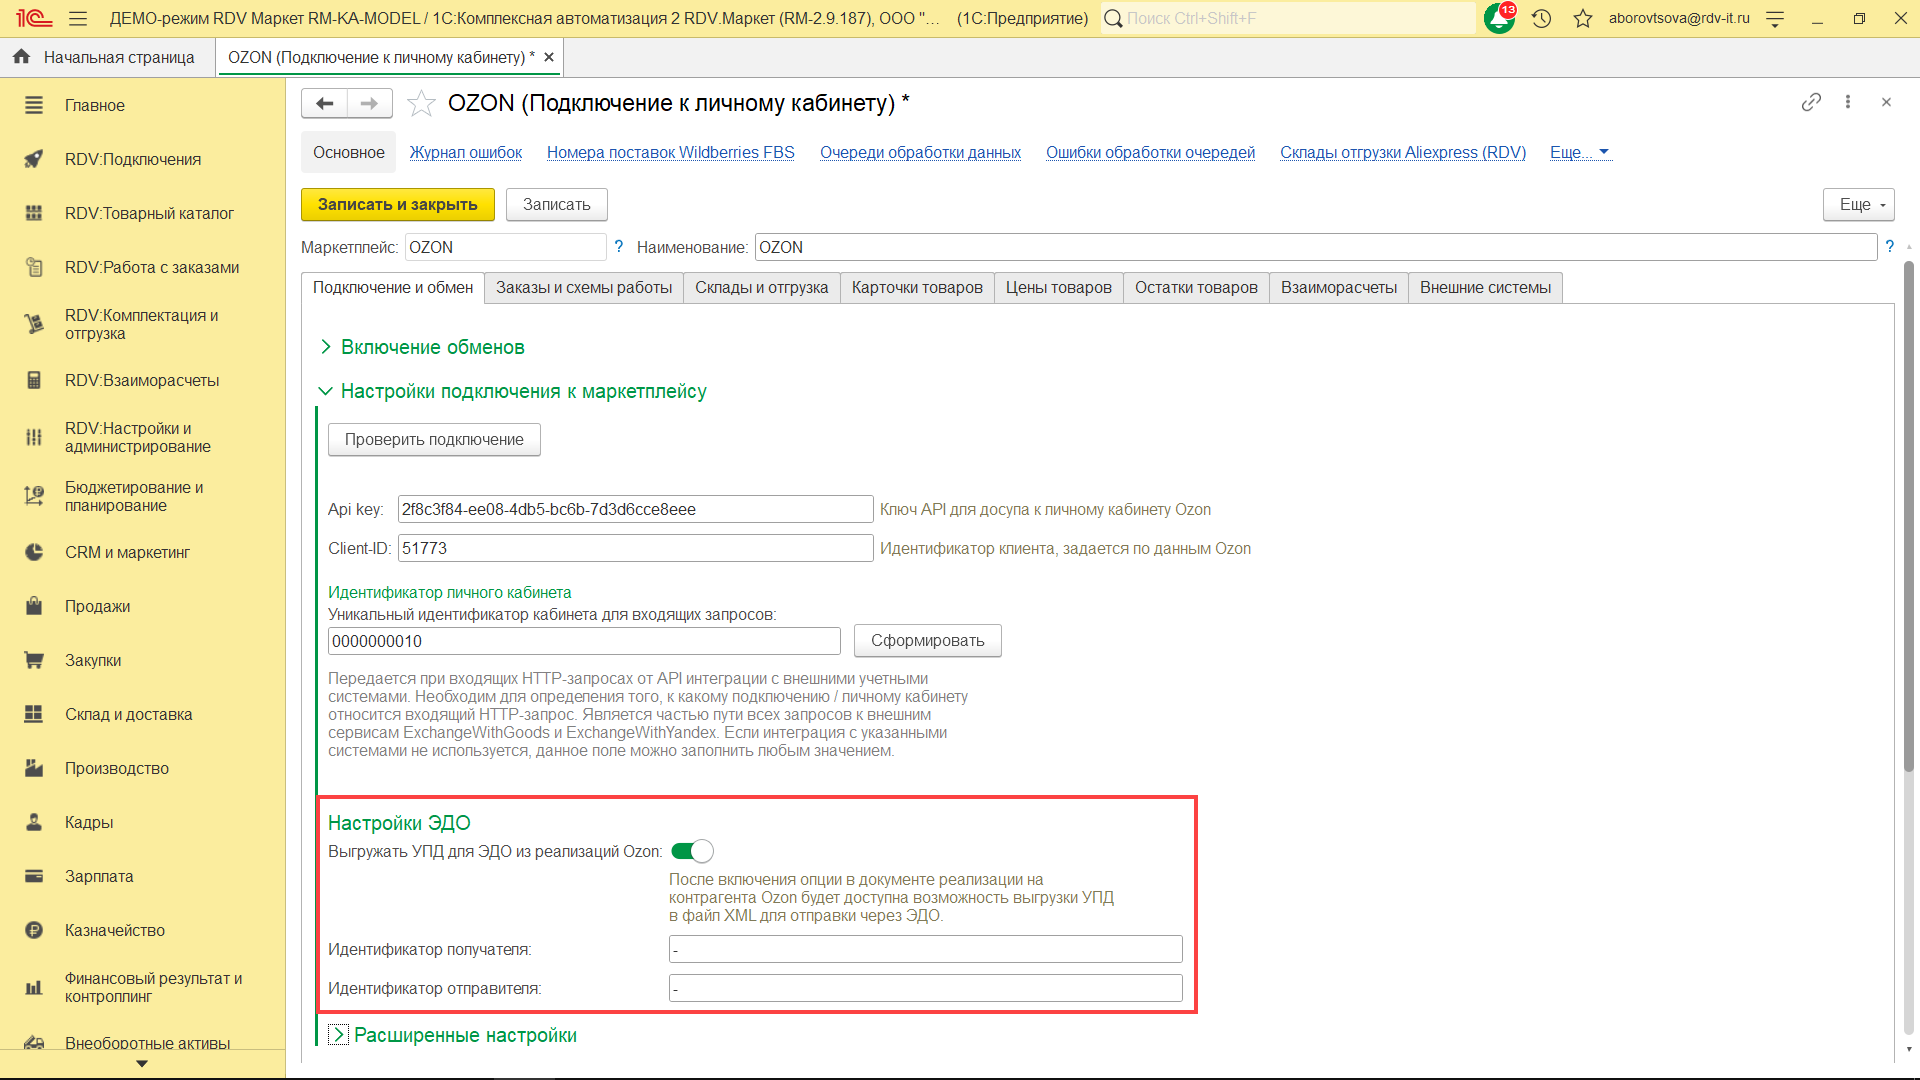Viewport: 1920px width, 1080px height.
Task: Open the history clock icon
Action: click(1541, 18)
